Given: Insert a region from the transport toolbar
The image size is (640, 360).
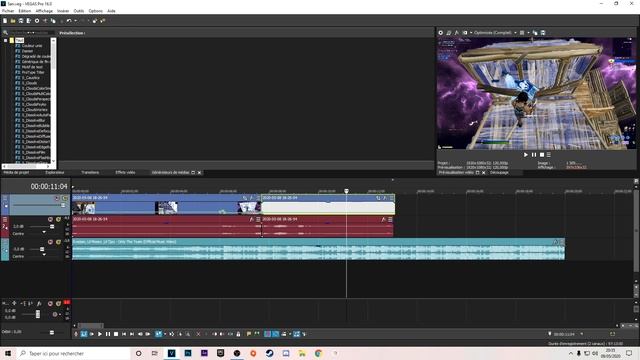Looking at the screenshot, I should click(257, 334).
